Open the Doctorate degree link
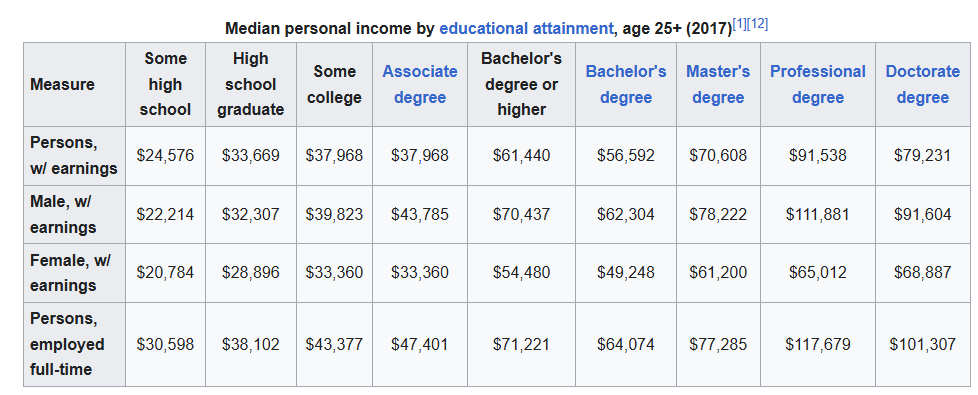Viewport: 978px width, 395px height. (922, 84)
